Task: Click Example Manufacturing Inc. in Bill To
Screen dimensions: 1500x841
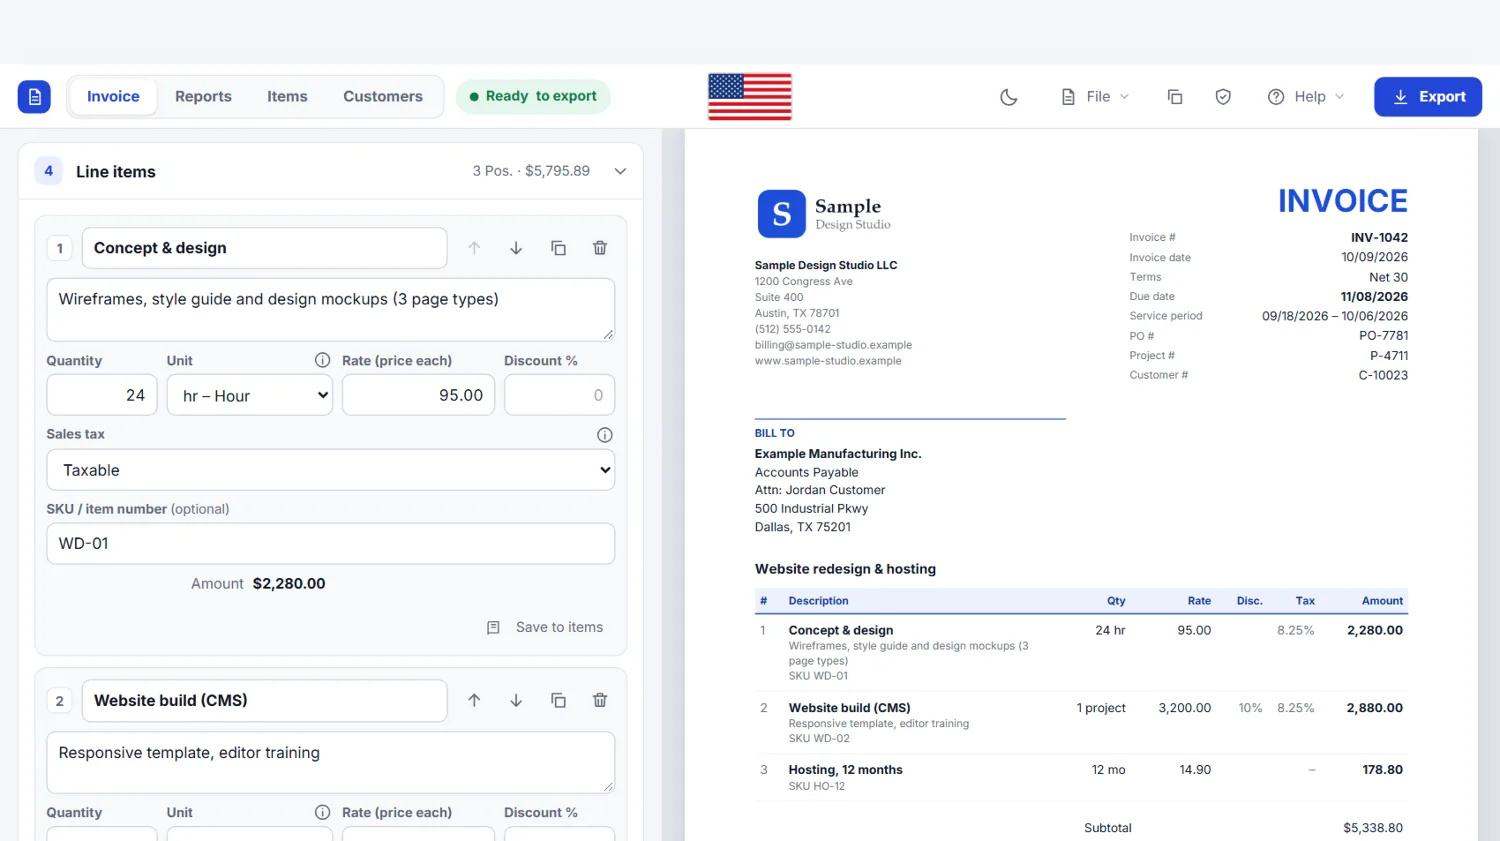Action: [838, 454]
